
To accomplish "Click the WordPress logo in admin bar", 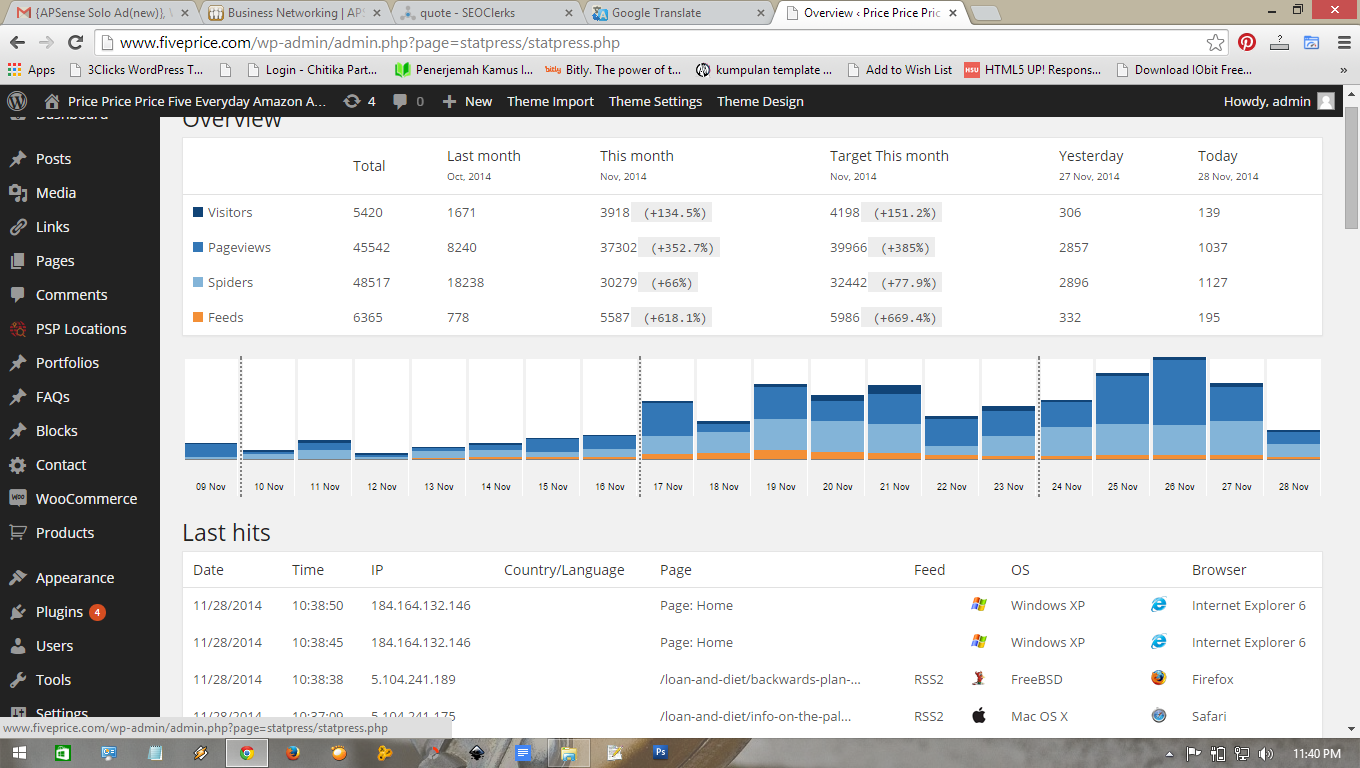I will (16, 101).
